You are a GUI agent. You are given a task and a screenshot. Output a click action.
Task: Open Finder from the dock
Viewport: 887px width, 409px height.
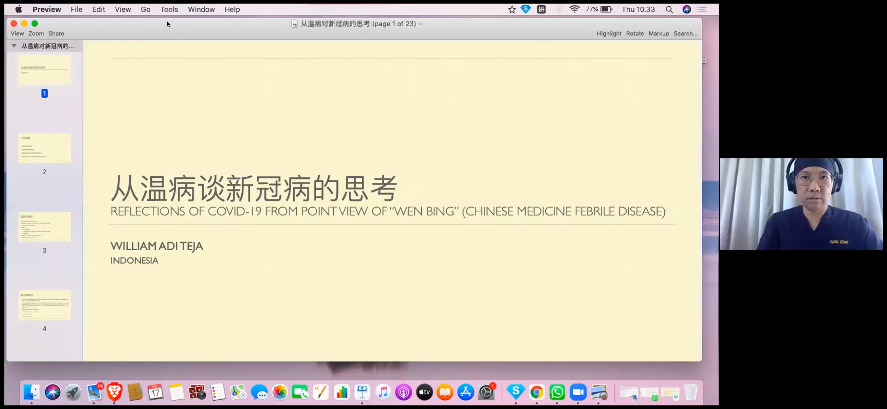tap(32, 392)
